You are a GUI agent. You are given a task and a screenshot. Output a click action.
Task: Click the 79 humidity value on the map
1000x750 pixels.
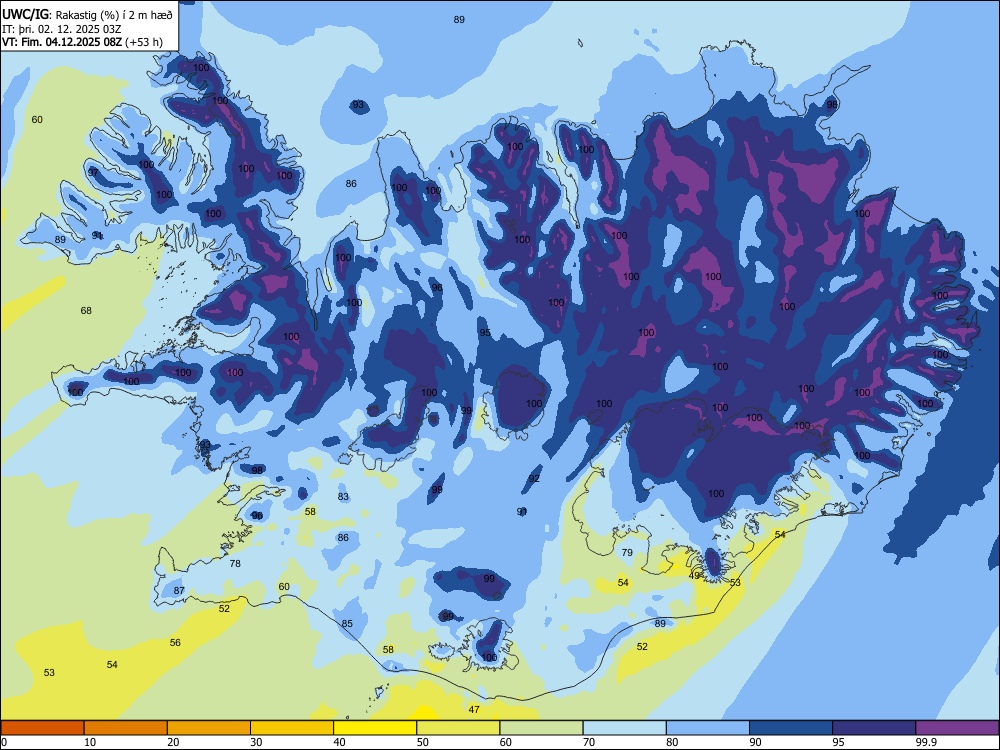627,552
